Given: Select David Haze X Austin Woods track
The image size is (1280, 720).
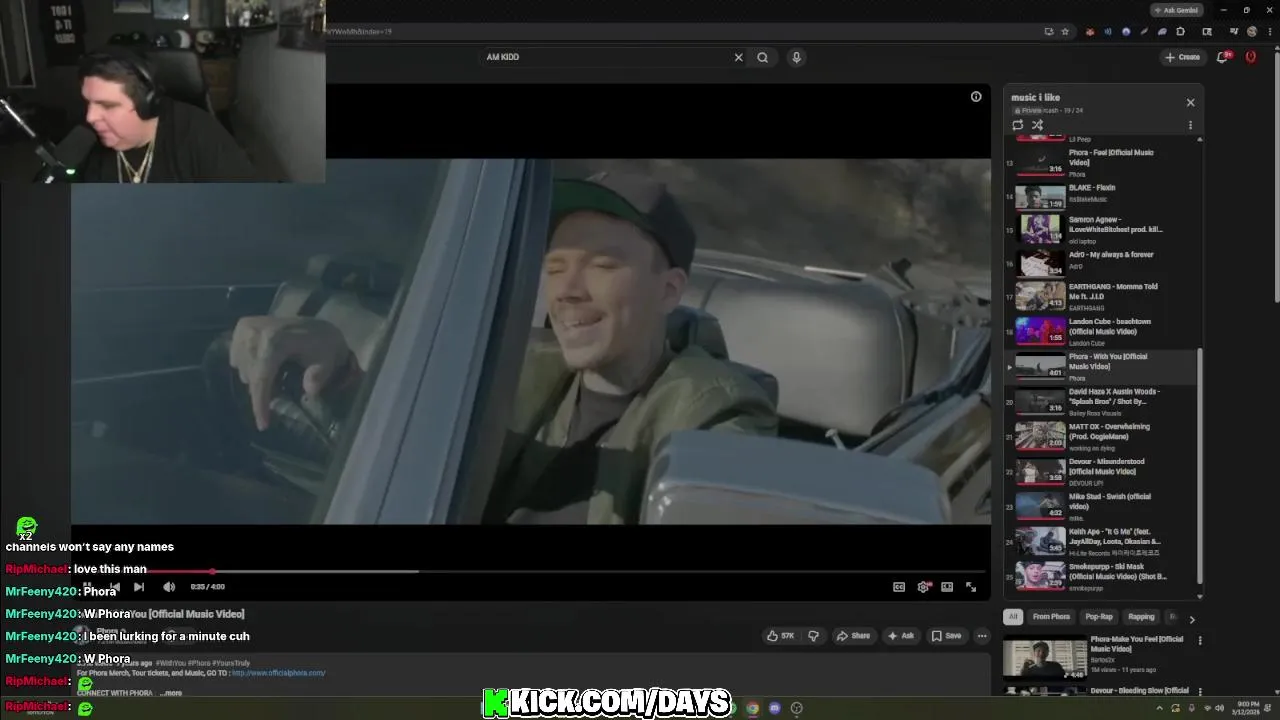Looking at the screenshot, I should (x=1100, y=401).
